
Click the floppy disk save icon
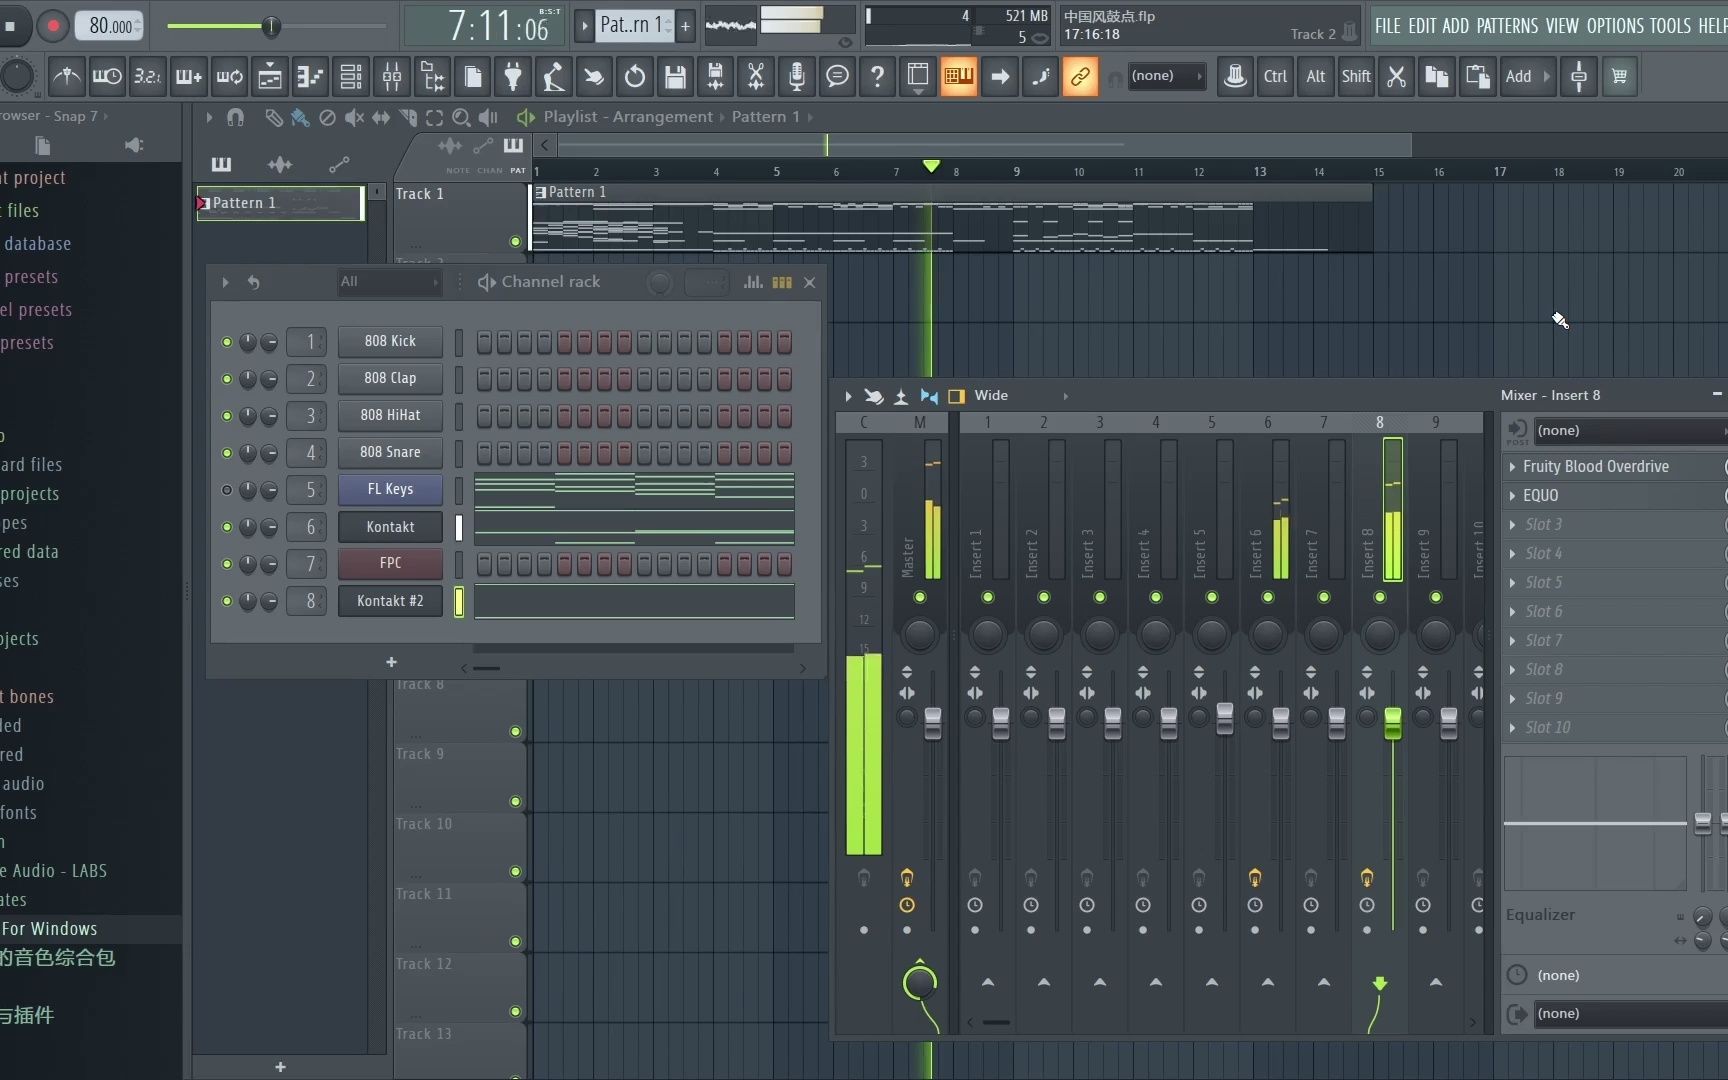(x=675, y=76)
